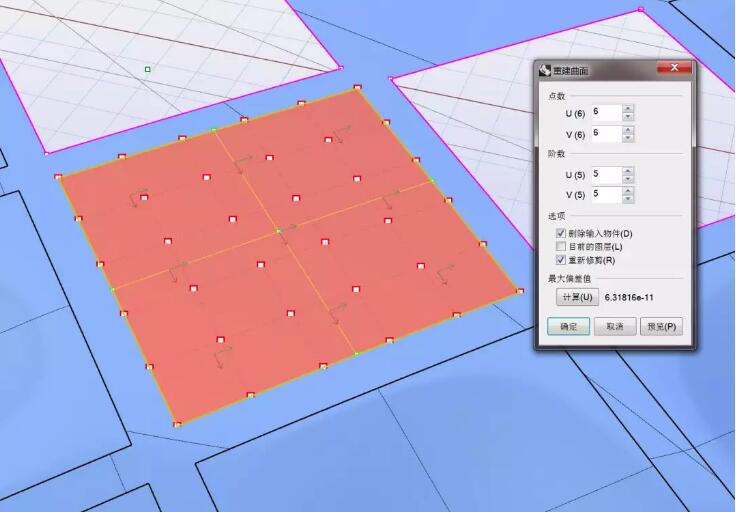Click the 预览(P) button
The width and height of the screenshot is (736, 512).
661,327
